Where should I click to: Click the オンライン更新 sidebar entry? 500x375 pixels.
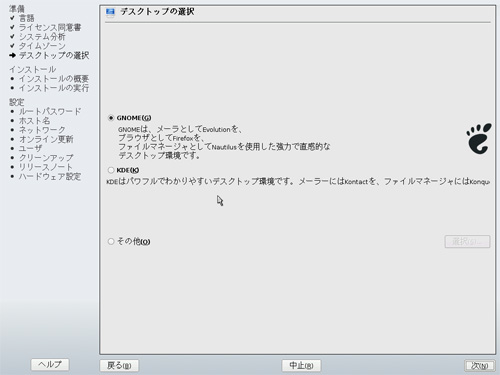coord(46,139)
